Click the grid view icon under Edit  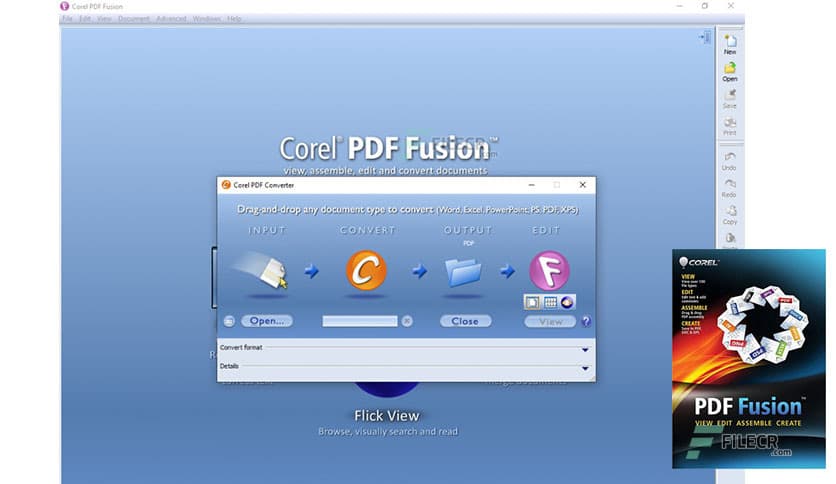pyautogui.click(x=550, y=303)
